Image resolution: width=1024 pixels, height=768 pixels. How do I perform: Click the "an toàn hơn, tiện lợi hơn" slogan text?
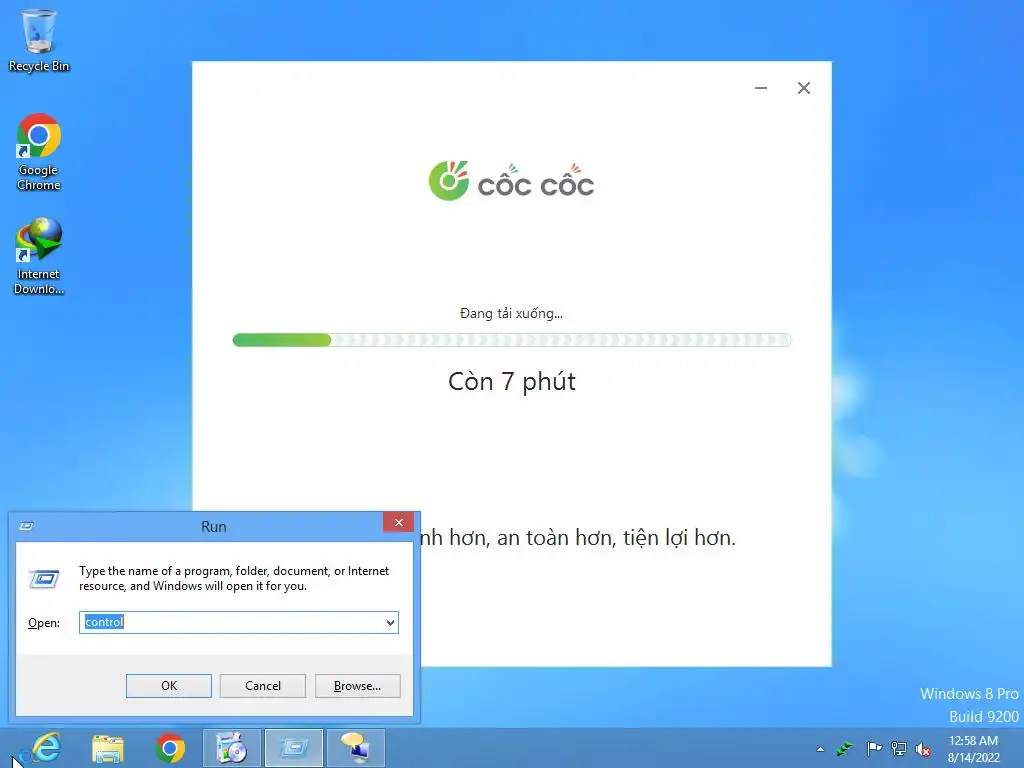616,537
